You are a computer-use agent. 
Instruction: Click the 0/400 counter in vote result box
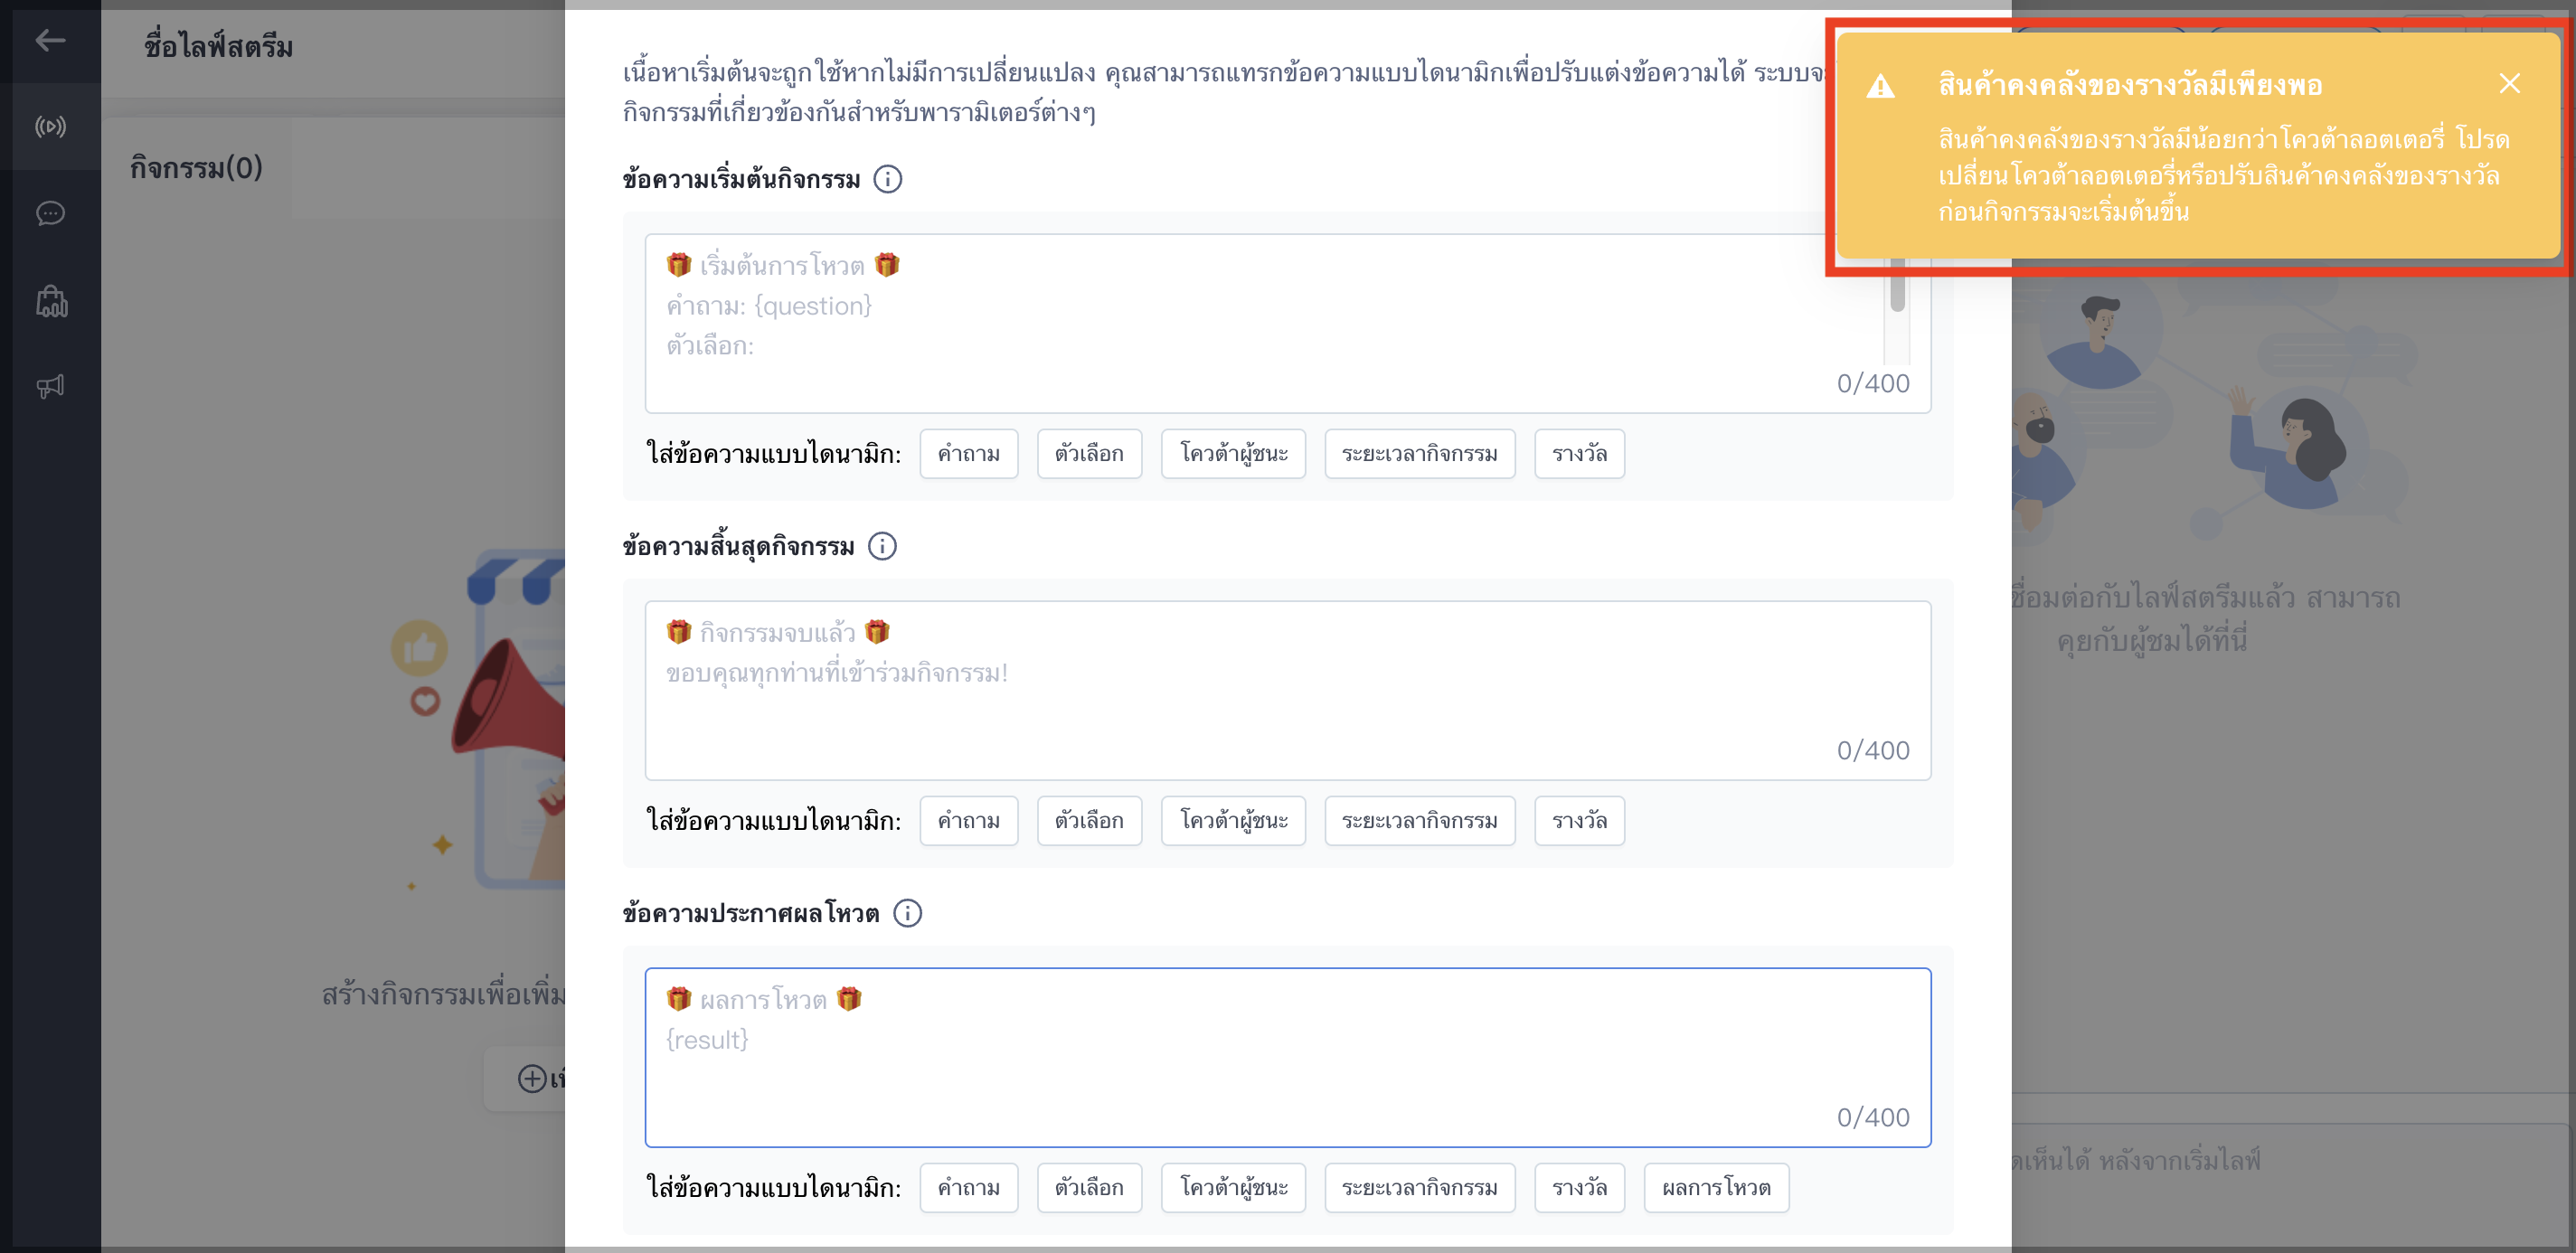click(x=1872, y=1117)
